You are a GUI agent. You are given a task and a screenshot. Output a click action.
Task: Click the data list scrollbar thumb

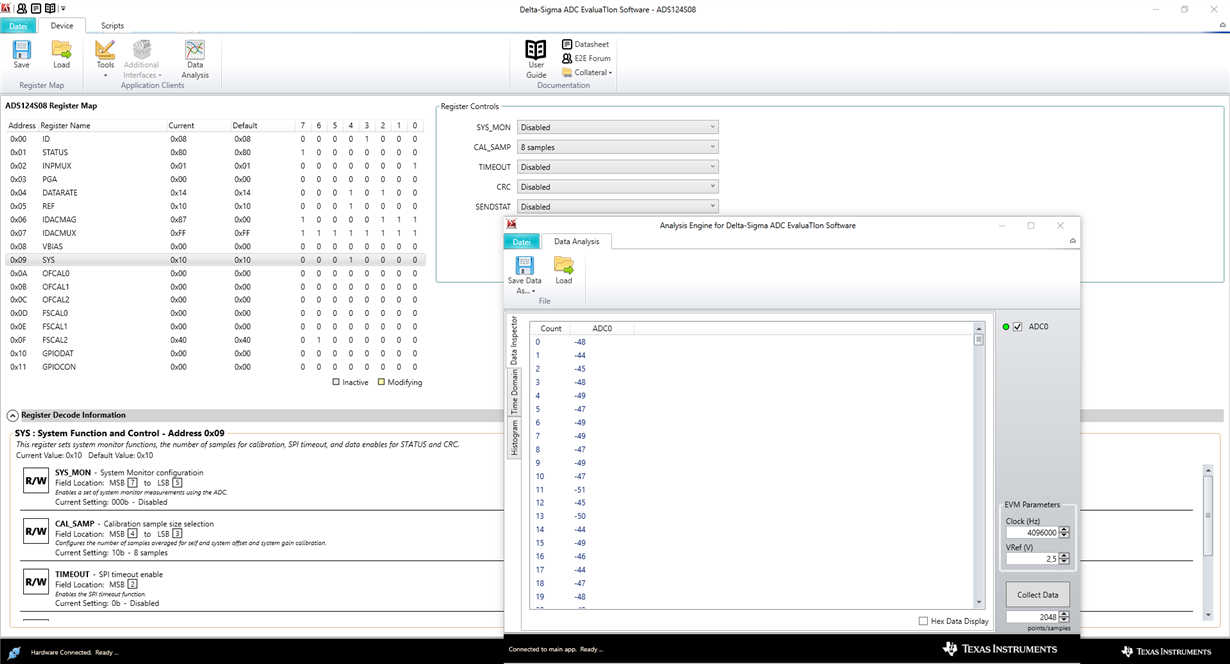(x=980, y=339)
